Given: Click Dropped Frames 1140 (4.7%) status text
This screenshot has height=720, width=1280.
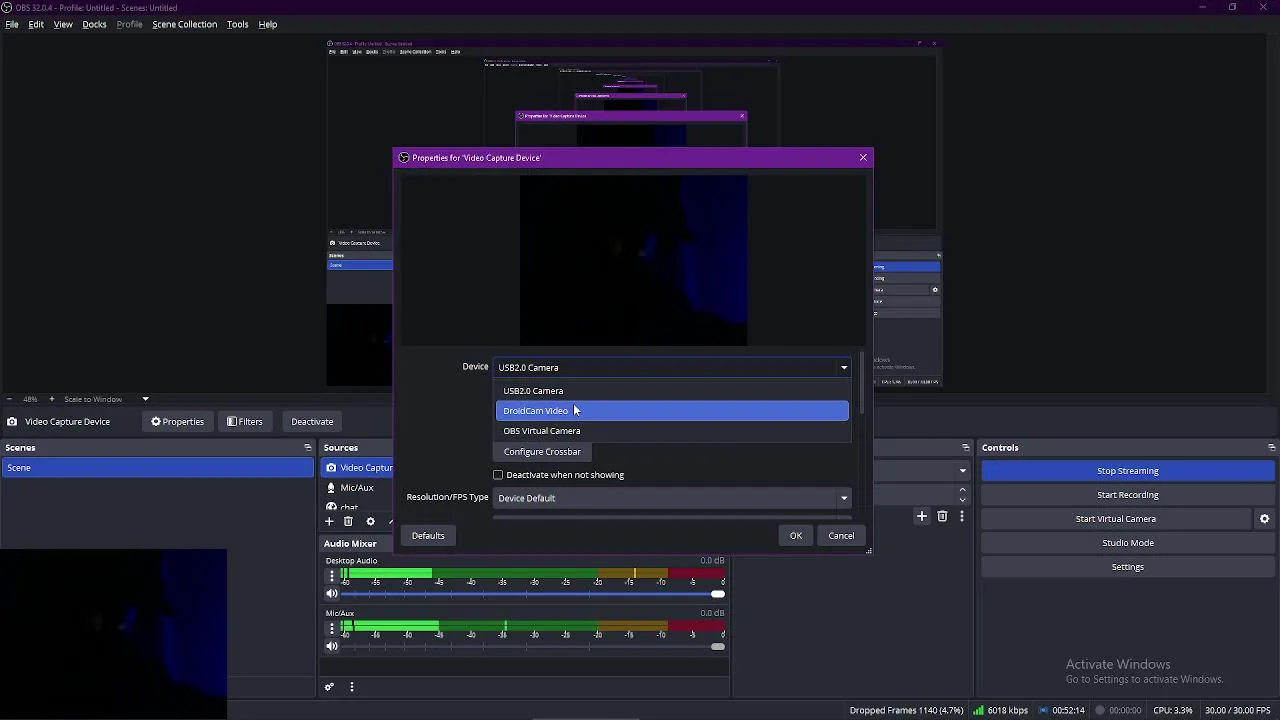Looking at the screenshot, I should (906, 710).
